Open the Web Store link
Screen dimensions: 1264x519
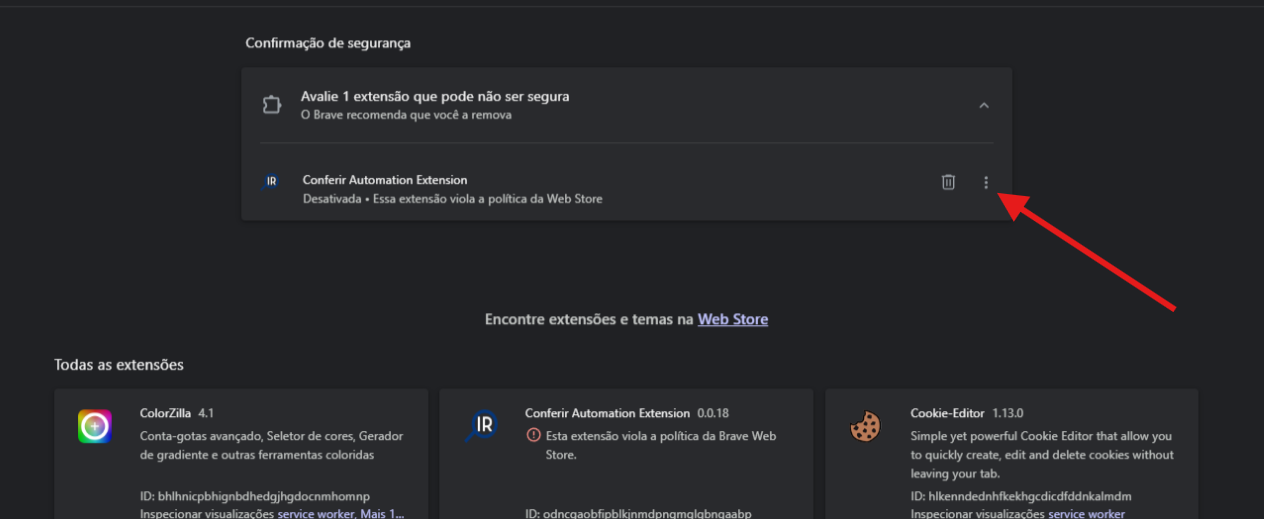733,319
